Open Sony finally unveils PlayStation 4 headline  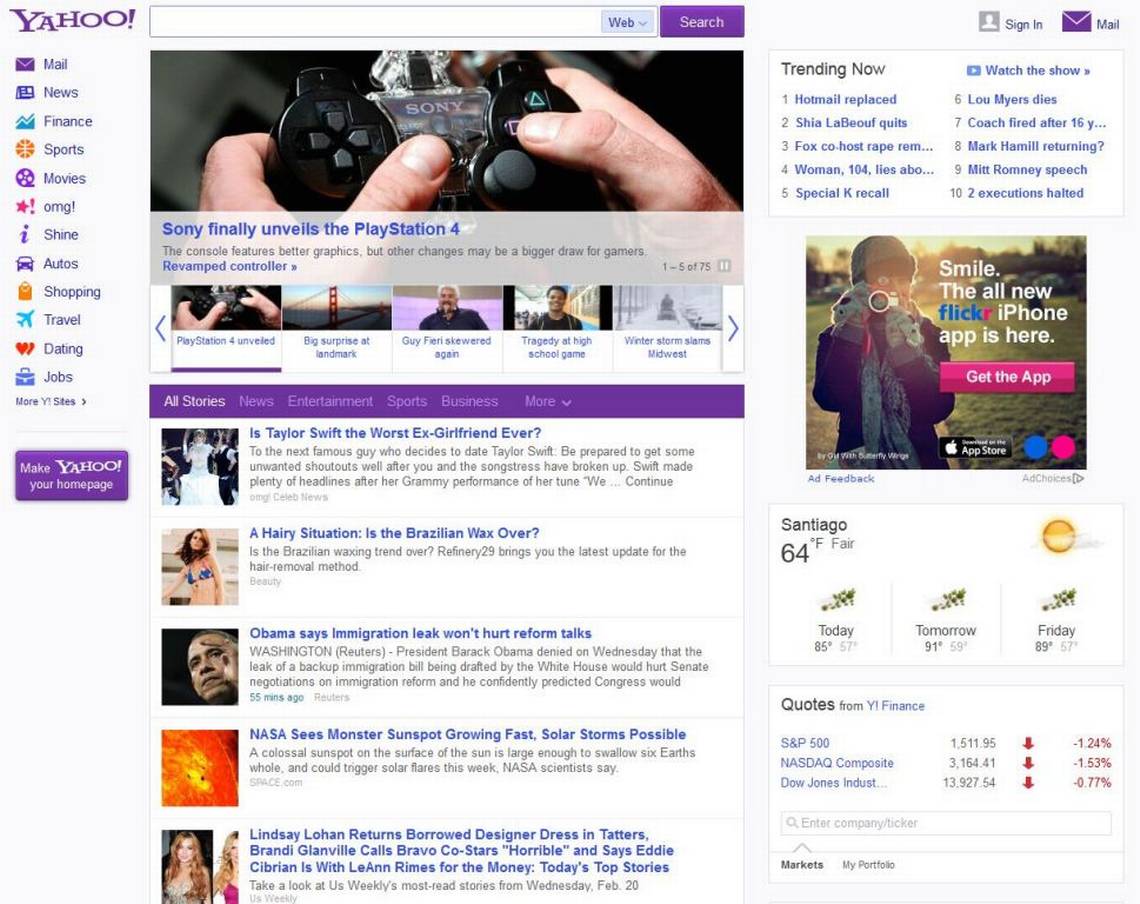(x=310, y=229)
